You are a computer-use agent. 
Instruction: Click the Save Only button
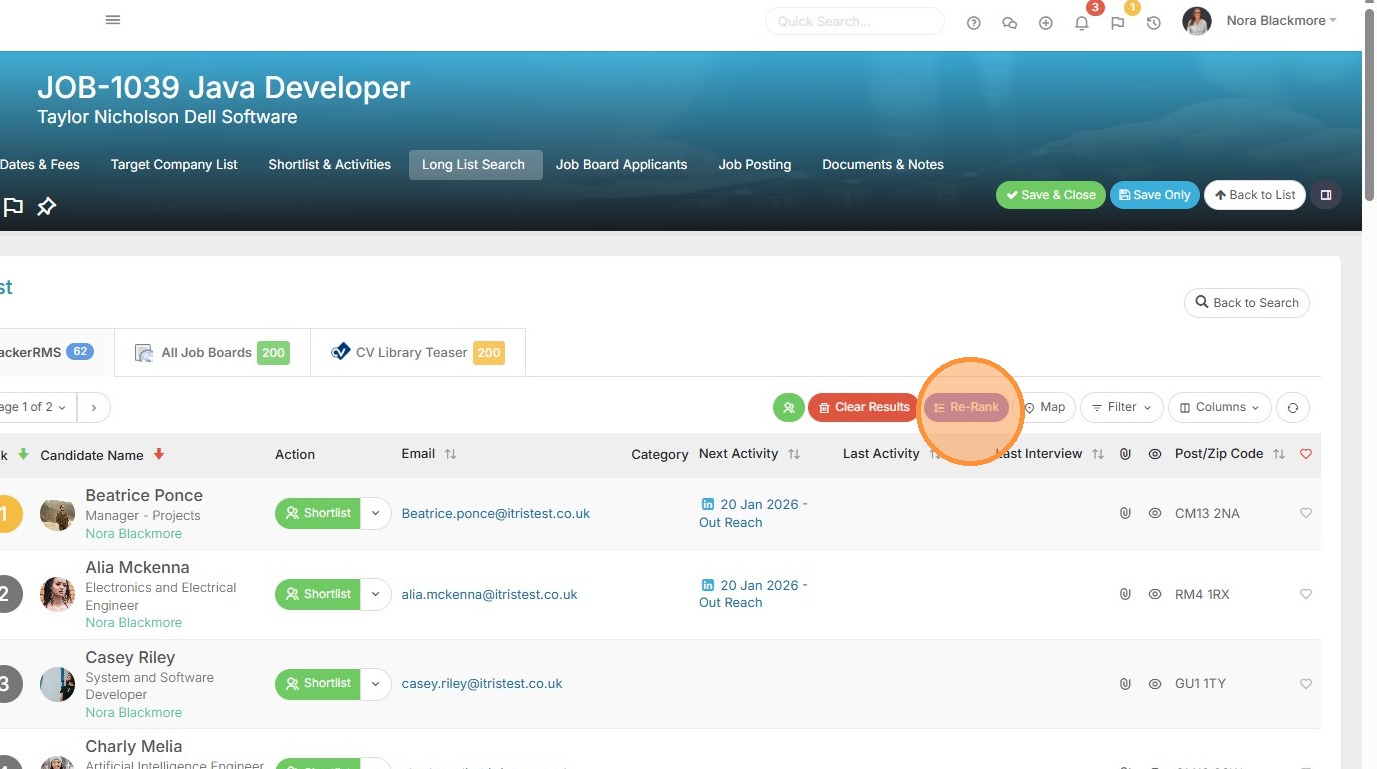tap(1155, 195)
